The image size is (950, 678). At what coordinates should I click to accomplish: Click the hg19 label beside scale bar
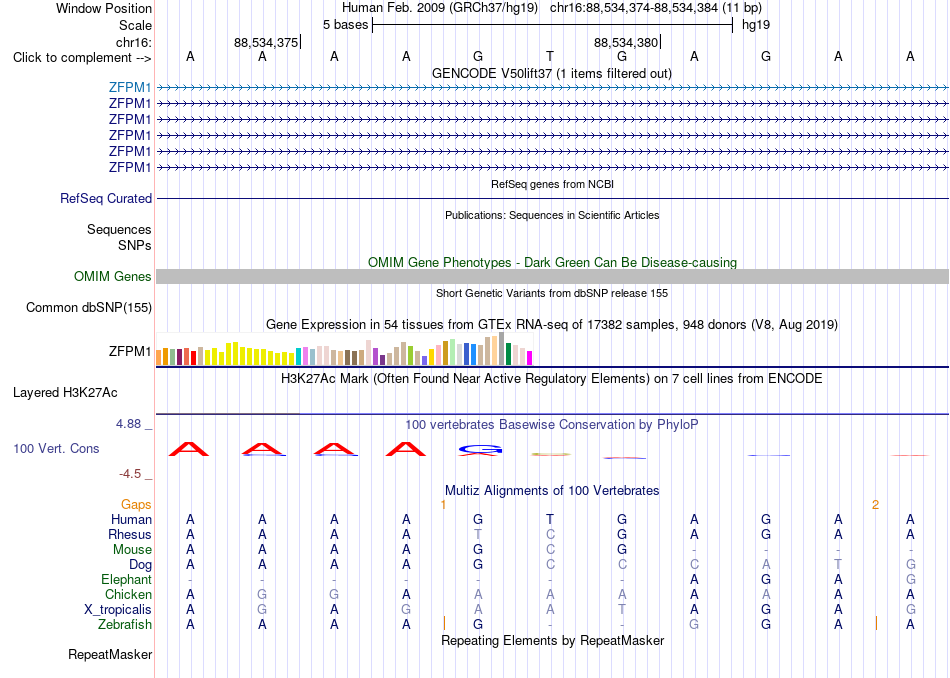(x=756, y=25)
